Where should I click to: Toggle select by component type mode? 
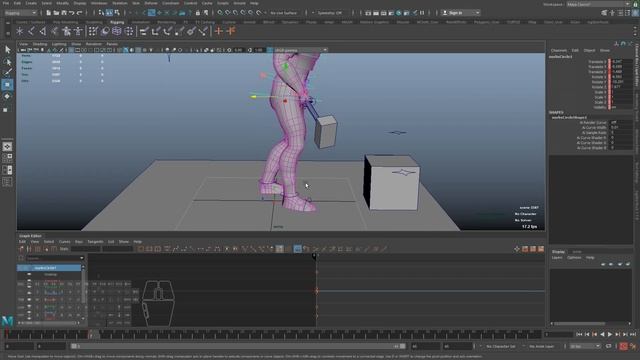(x=117, y=13)
